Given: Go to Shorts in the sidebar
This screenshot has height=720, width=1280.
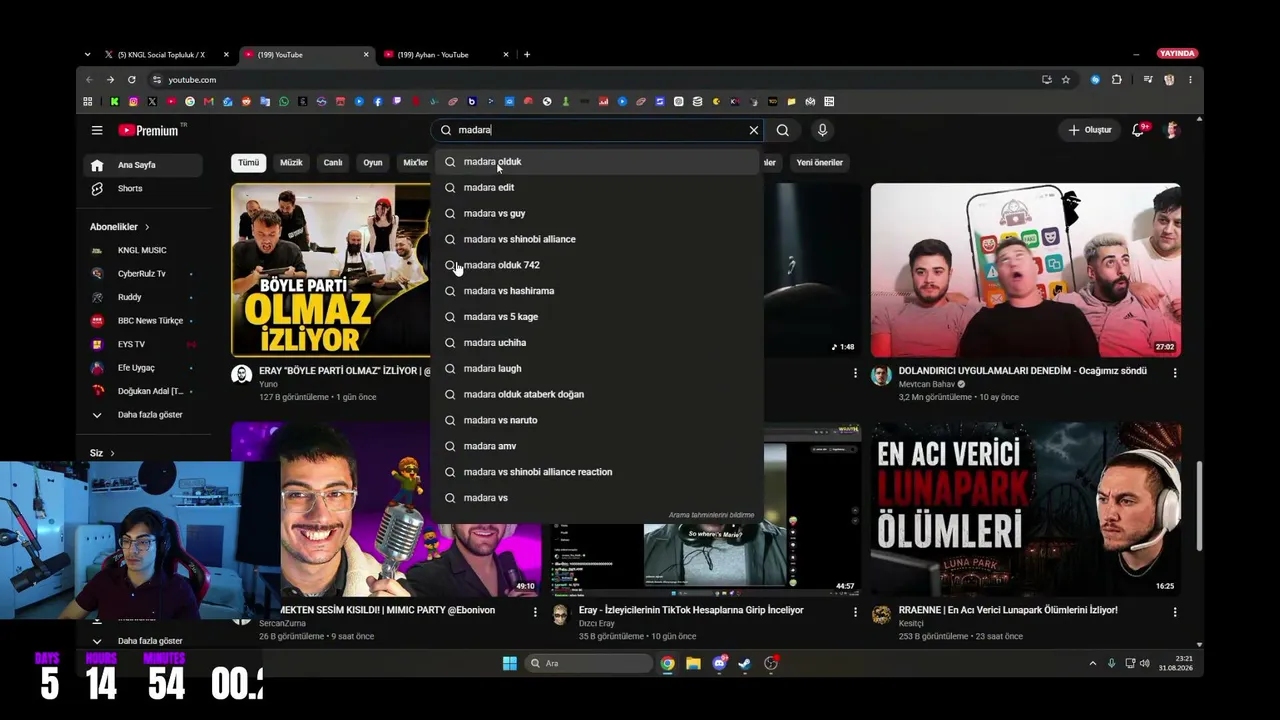Looking at the screenshot, I should pos(143,188).
